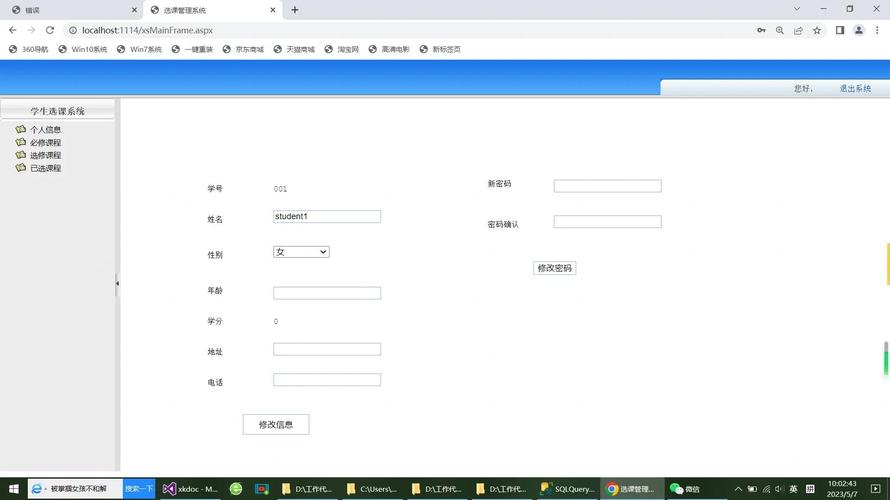This screenshot has width=890, height=500.
Task: Open the green 360 browser taskbar icon
Action: [236, 489]
